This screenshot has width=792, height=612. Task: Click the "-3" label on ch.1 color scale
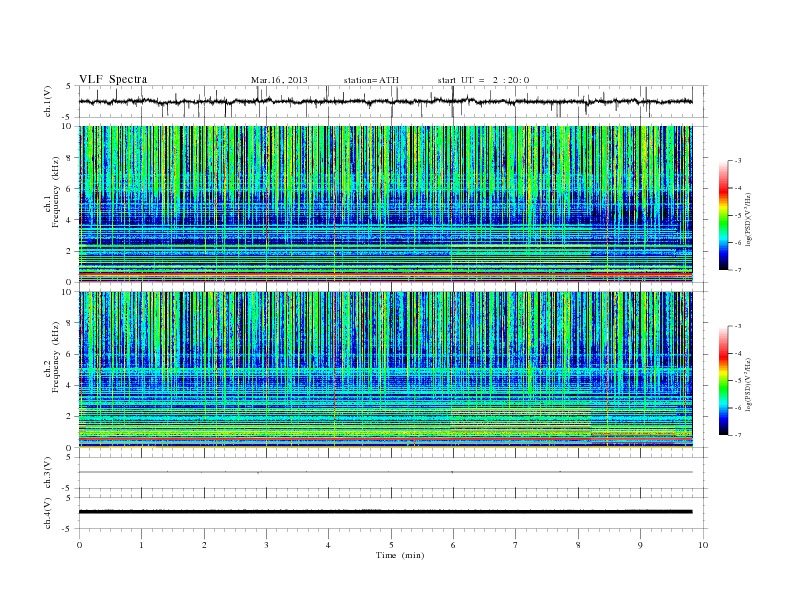click(737, 161)
